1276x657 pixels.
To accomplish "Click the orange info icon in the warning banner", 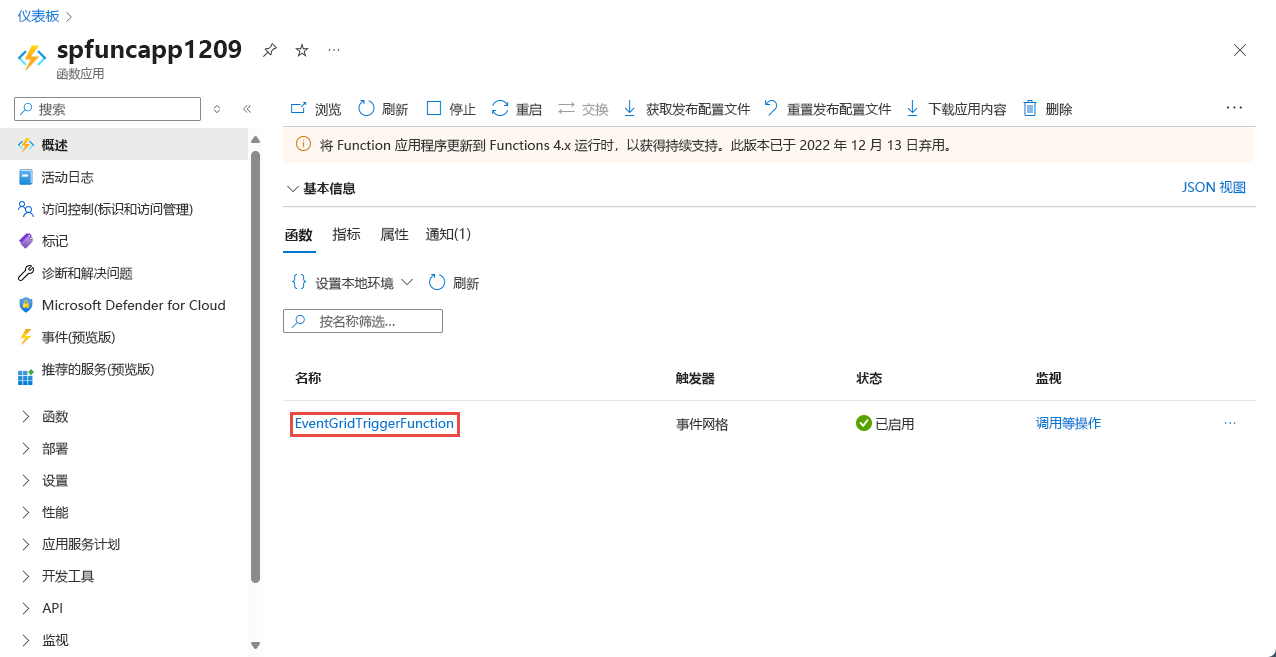I will (x=304, y=145).
